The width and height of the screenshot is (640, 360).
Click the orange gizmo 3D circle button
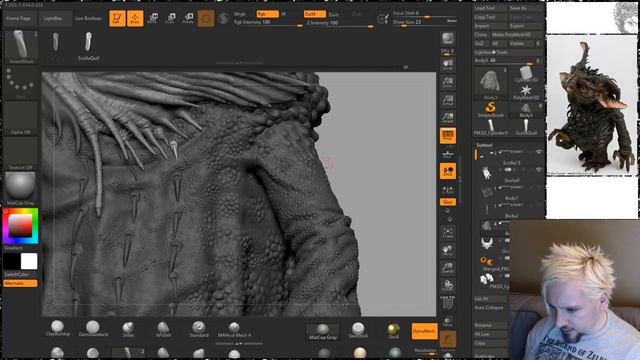pos(206,18)
